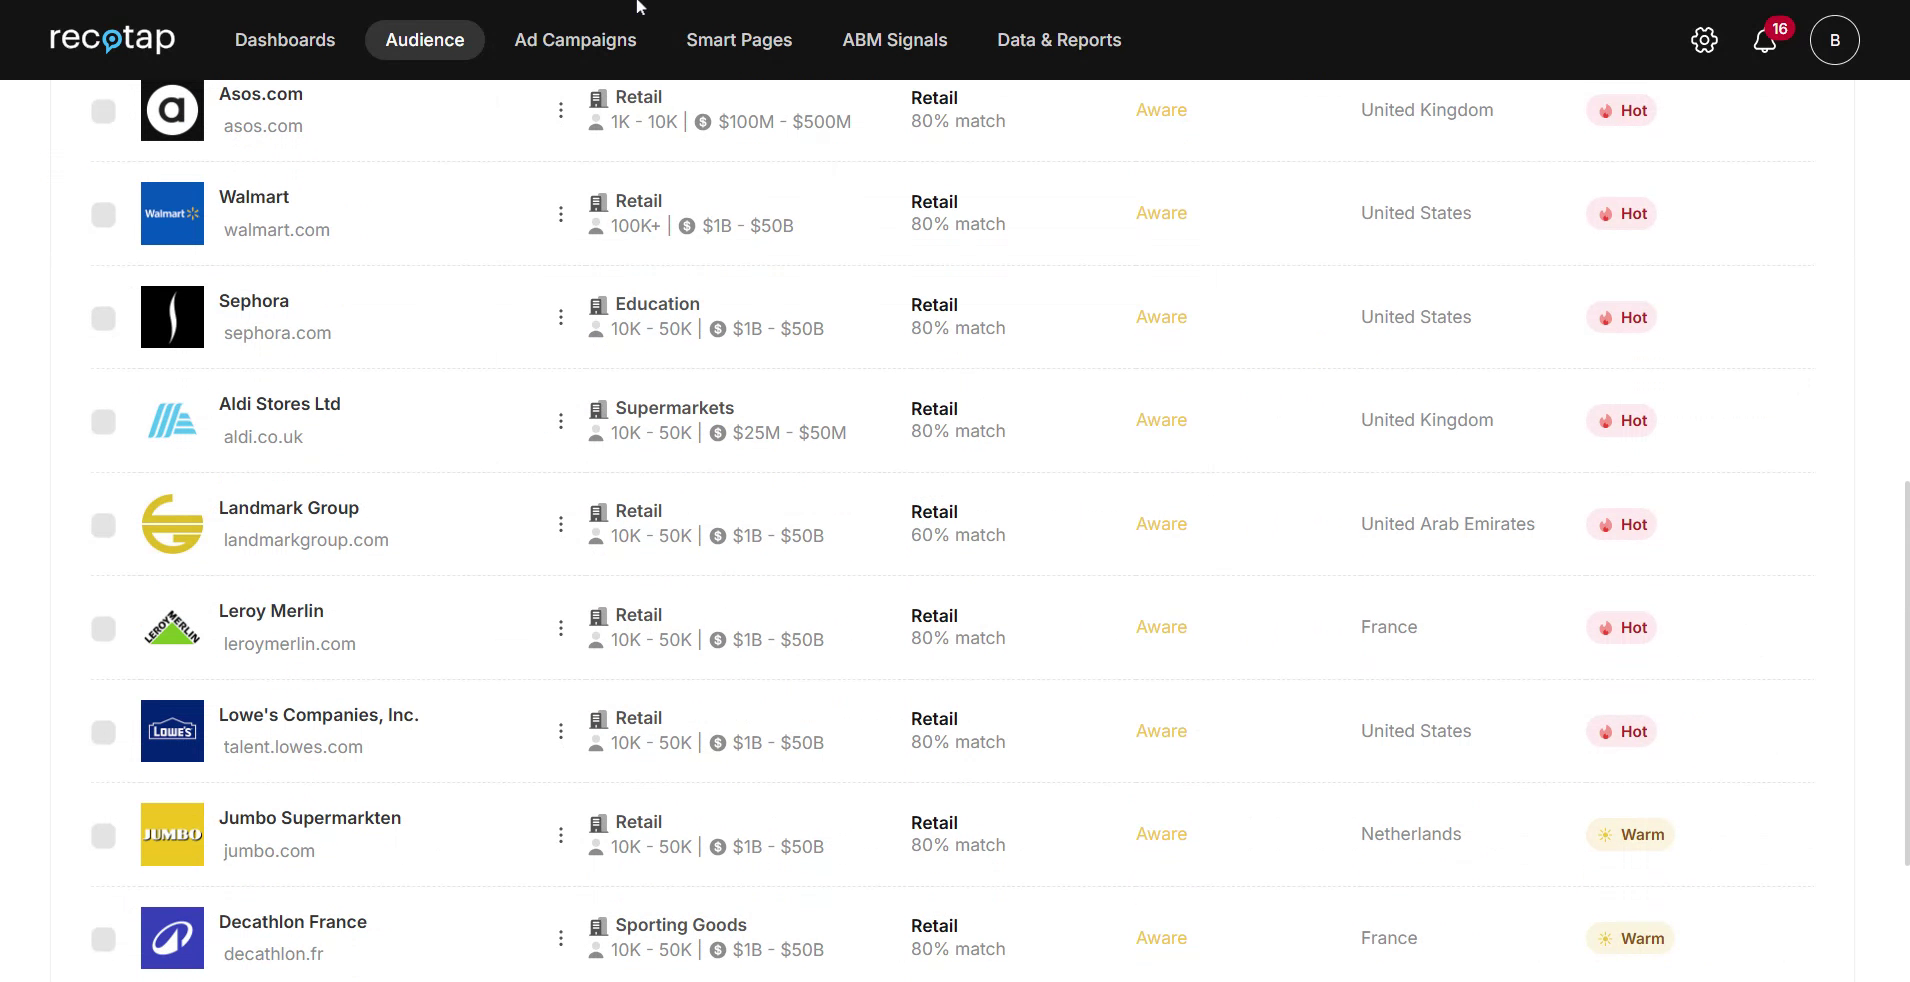Click the Walmart company logo
1910x982 pixels.
(x=172, y=213)
